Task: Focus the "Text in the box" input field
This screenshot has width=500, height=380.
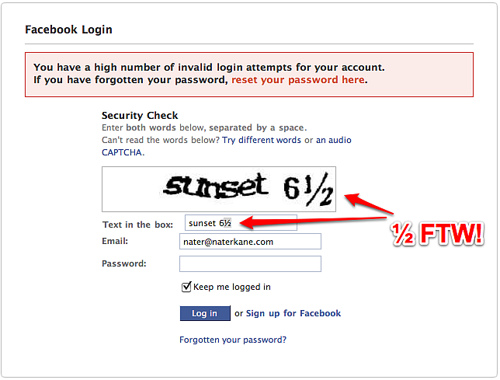Action: pyautogui.click(x=241, y=223)
